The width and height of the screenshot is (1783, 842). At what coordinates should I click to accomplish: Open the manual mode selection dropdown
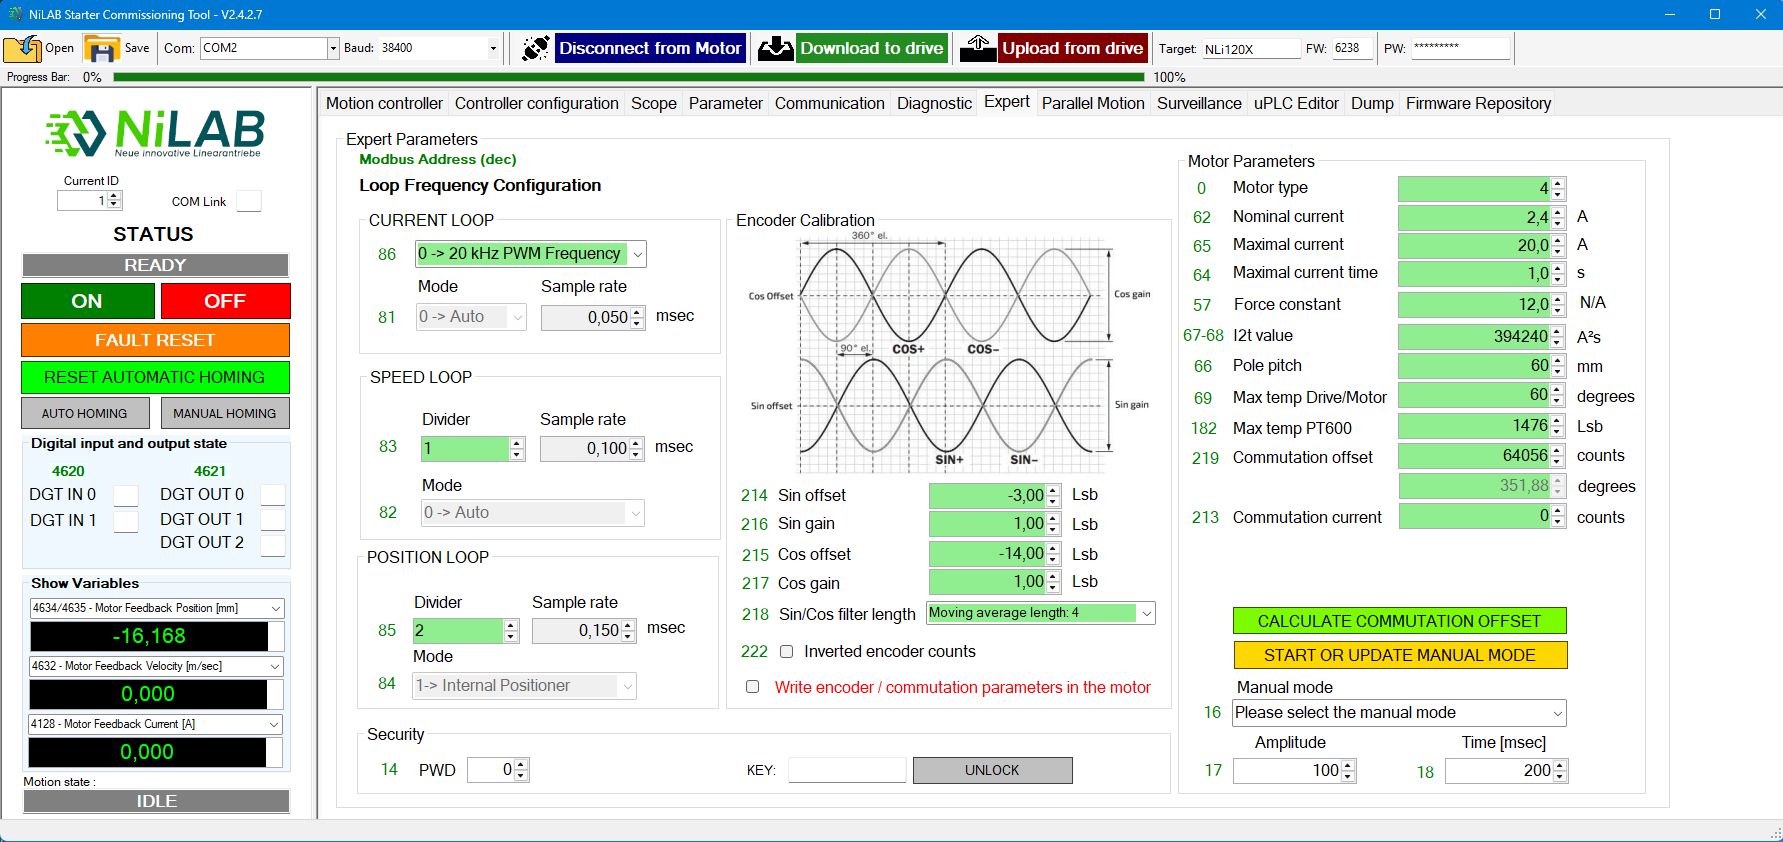(1556, 713)
